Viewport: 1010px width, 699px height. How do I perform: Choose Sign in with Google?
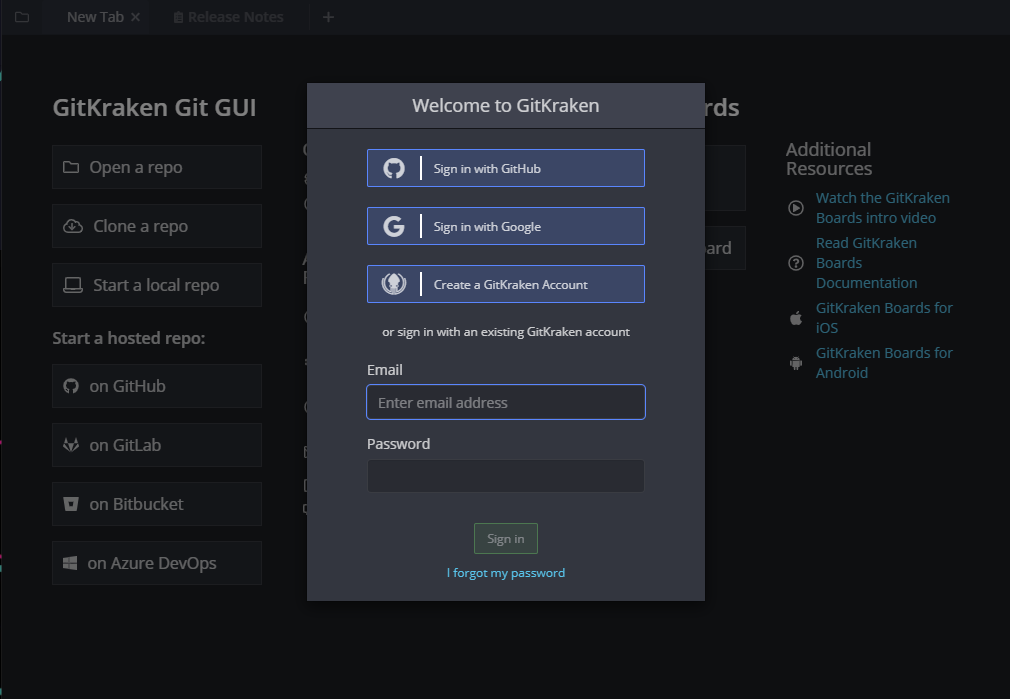(x=506, y=226)
